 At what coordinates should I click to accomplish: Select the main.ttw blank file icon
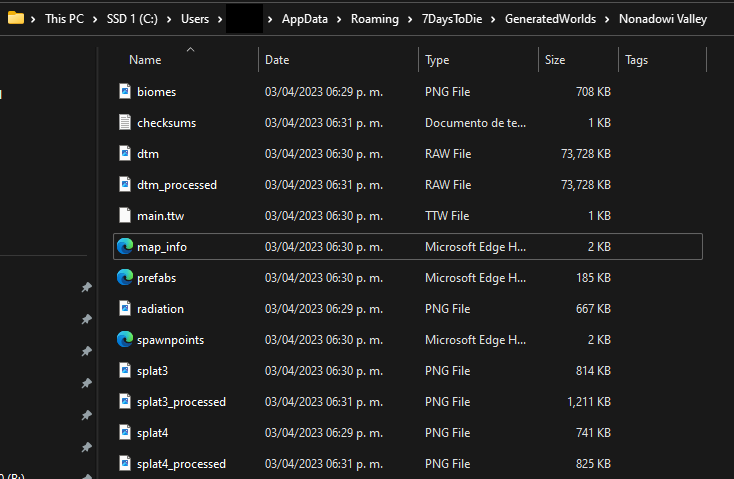coord(125,215)
